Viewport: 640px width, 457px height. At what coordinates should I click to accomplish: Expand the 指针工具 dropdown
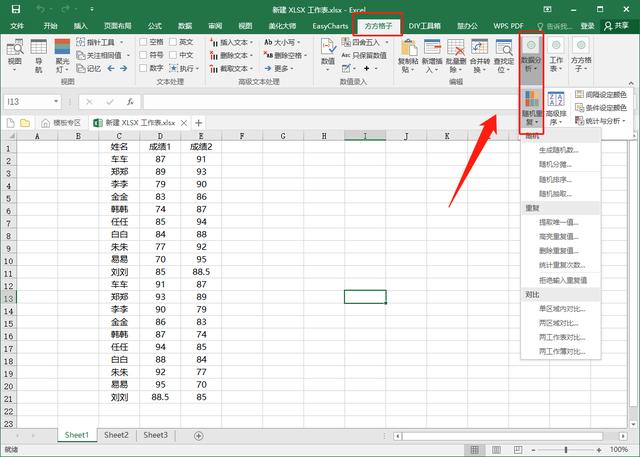(x=122, y=42)
